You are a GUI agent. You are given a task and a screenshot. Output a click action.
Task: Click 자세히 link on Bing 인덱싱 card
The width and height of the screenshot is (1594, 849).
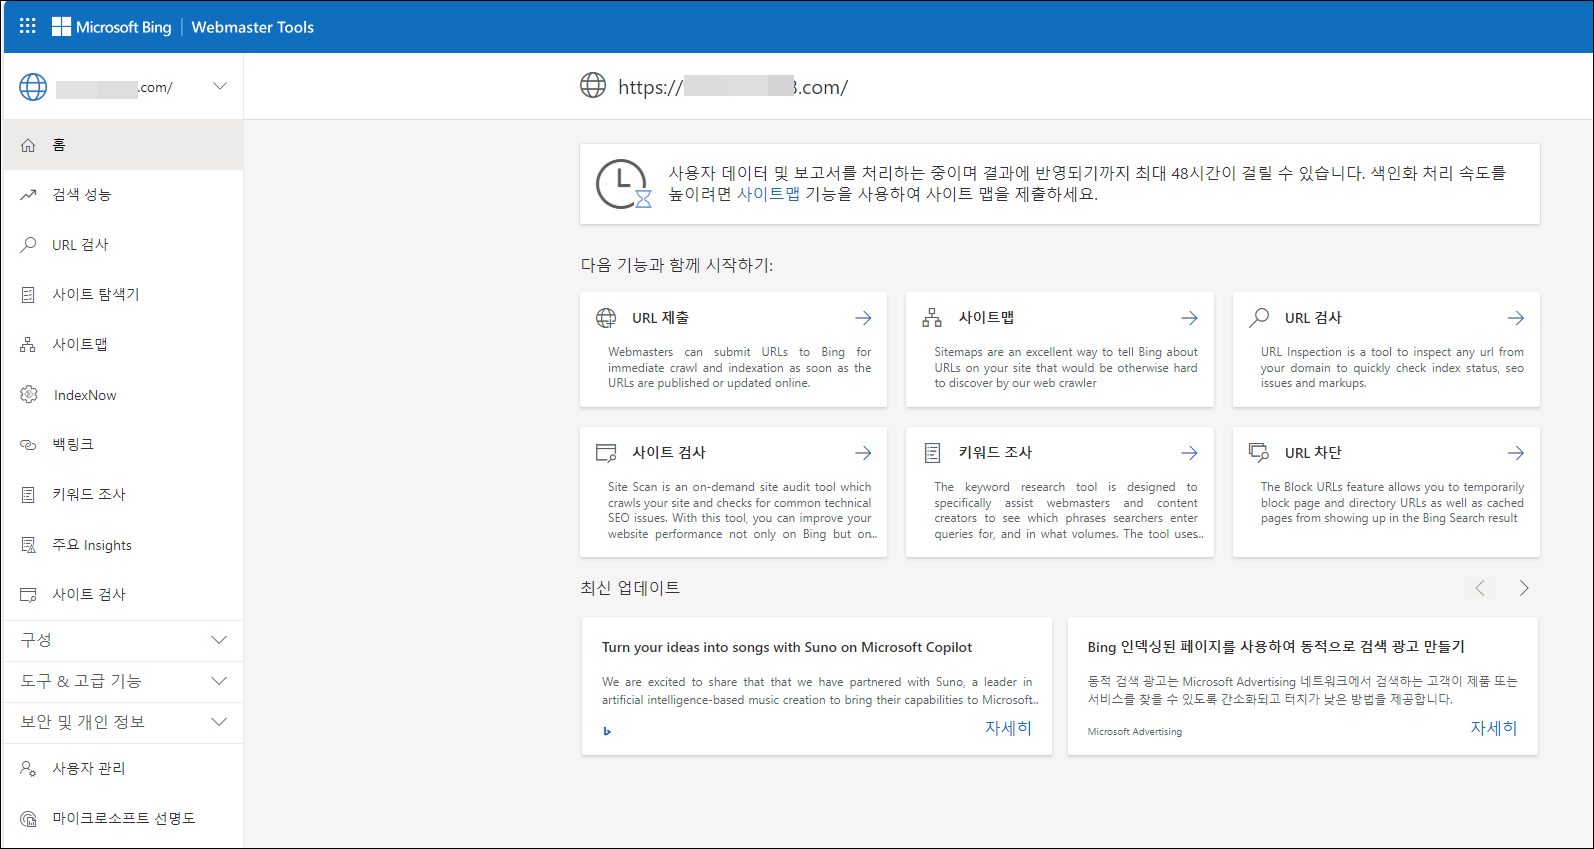(x=1494, y=728)
